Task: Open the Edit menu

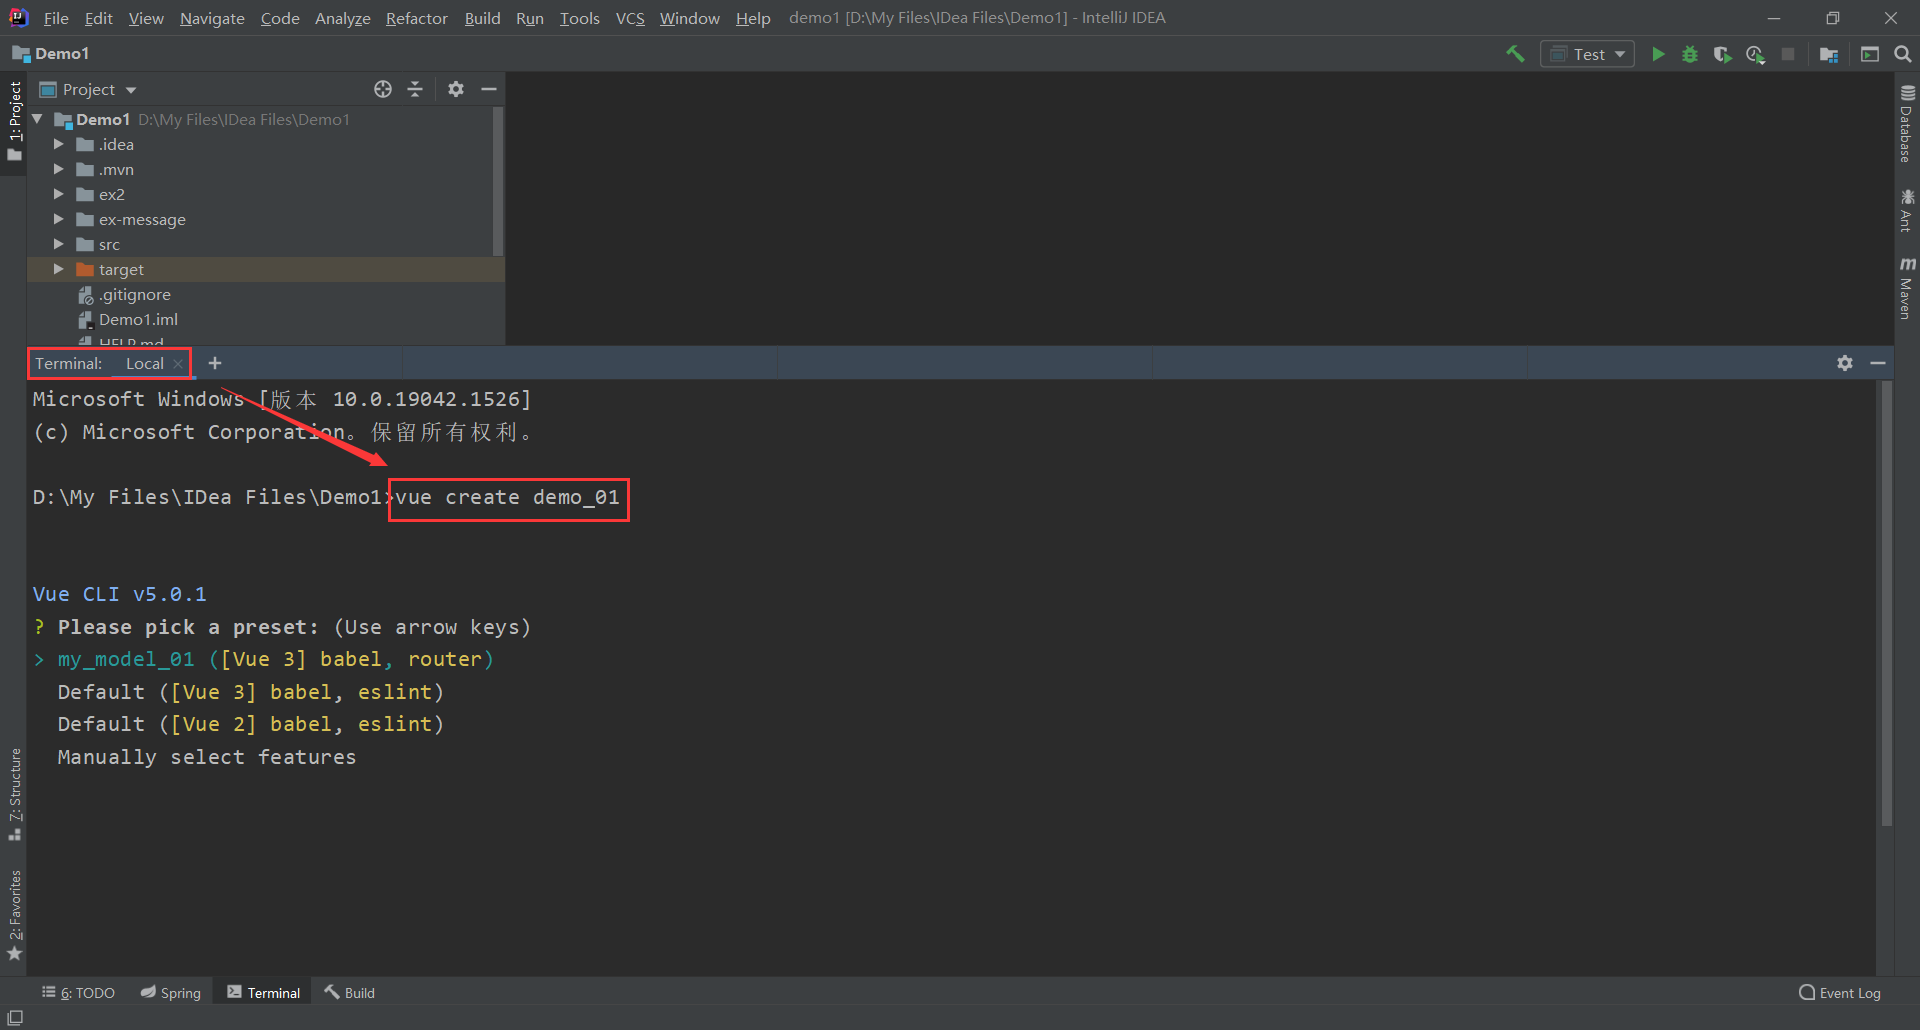Action: (99, 18)
